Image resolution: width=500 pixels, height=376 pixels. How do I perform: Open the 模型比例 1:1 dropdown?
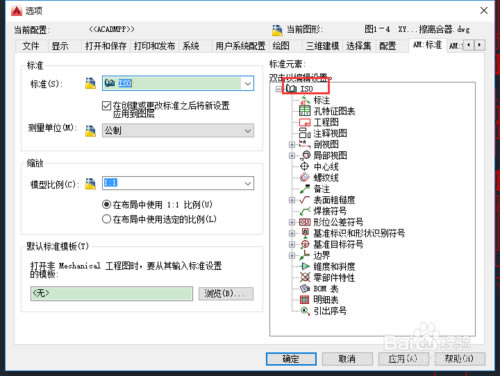(x=248, y=183)
